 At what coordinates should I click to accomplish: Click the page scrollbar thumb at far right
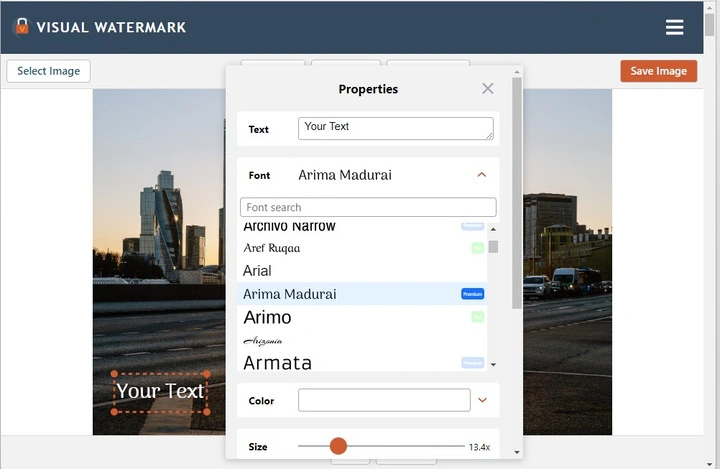(709, 24)
